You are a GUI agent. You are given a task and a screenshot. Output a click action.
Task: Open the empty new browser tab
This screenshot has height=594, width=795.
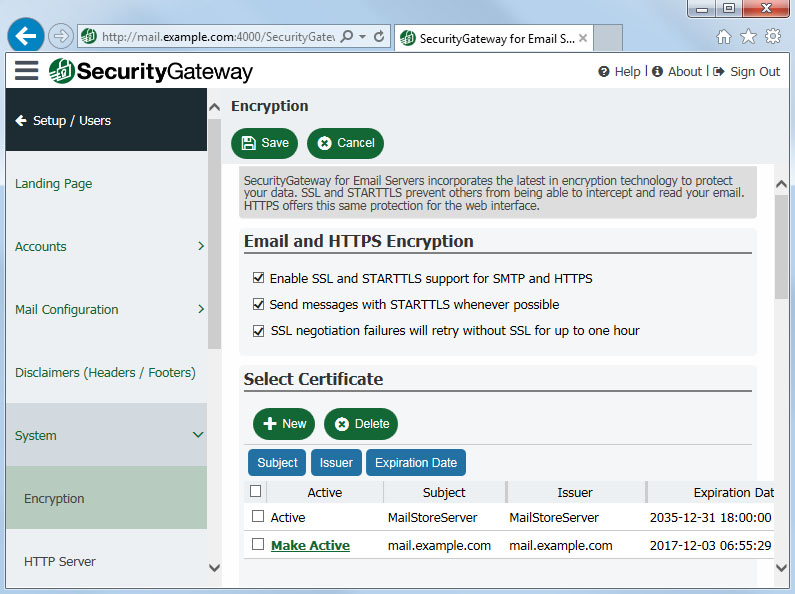tap(608, 38)
